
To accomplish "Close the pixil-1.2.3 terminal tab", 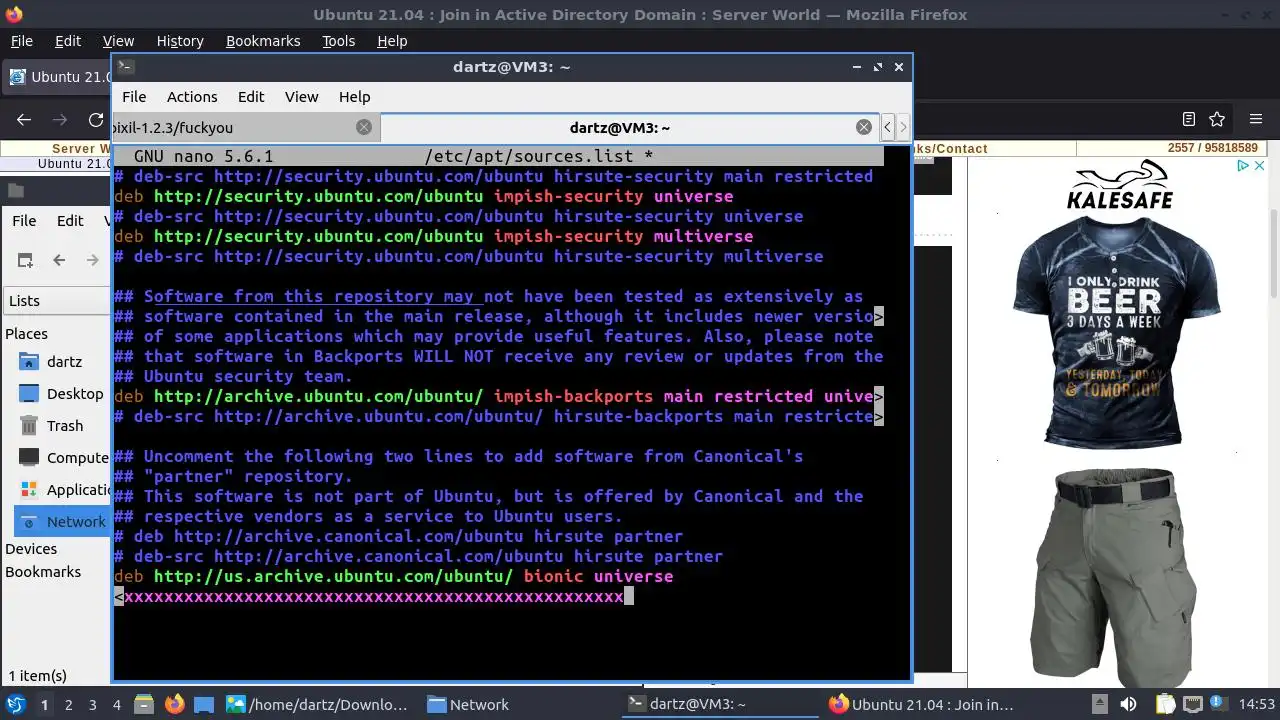I will (364, 127).
